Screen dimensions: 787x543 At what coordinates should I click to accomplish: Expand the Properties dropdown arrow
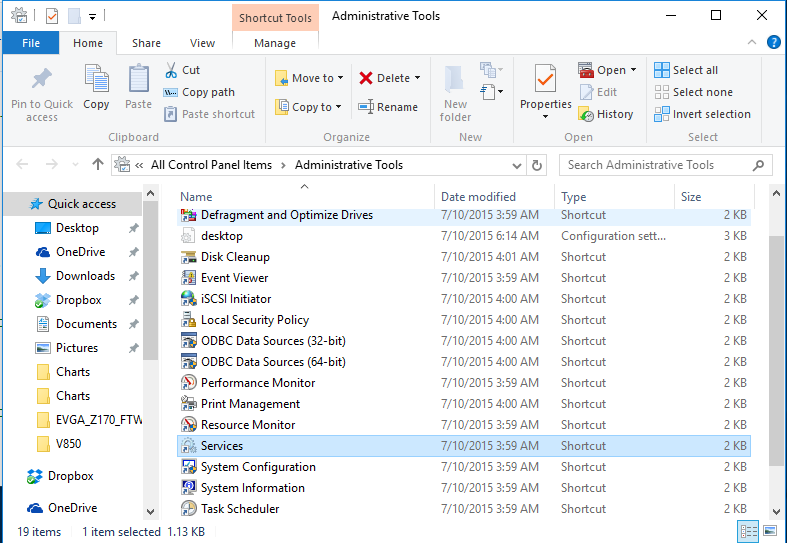[x=546, y=116]
